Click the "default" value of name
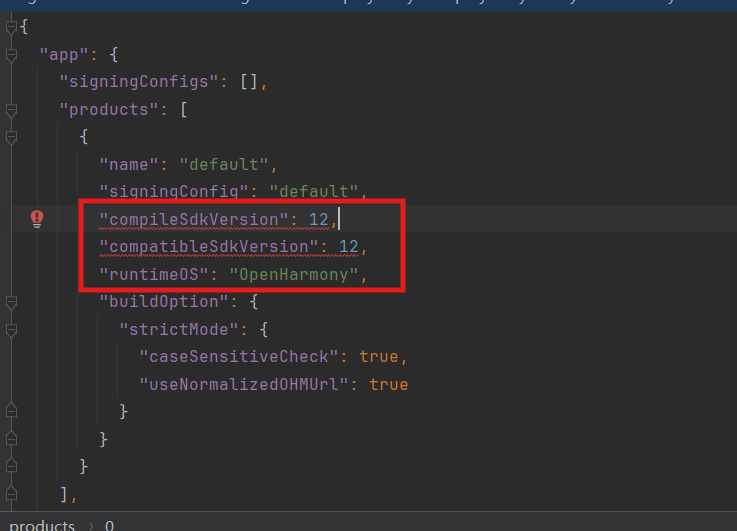This screenshot has width=737, height=531. click(223, 164)
